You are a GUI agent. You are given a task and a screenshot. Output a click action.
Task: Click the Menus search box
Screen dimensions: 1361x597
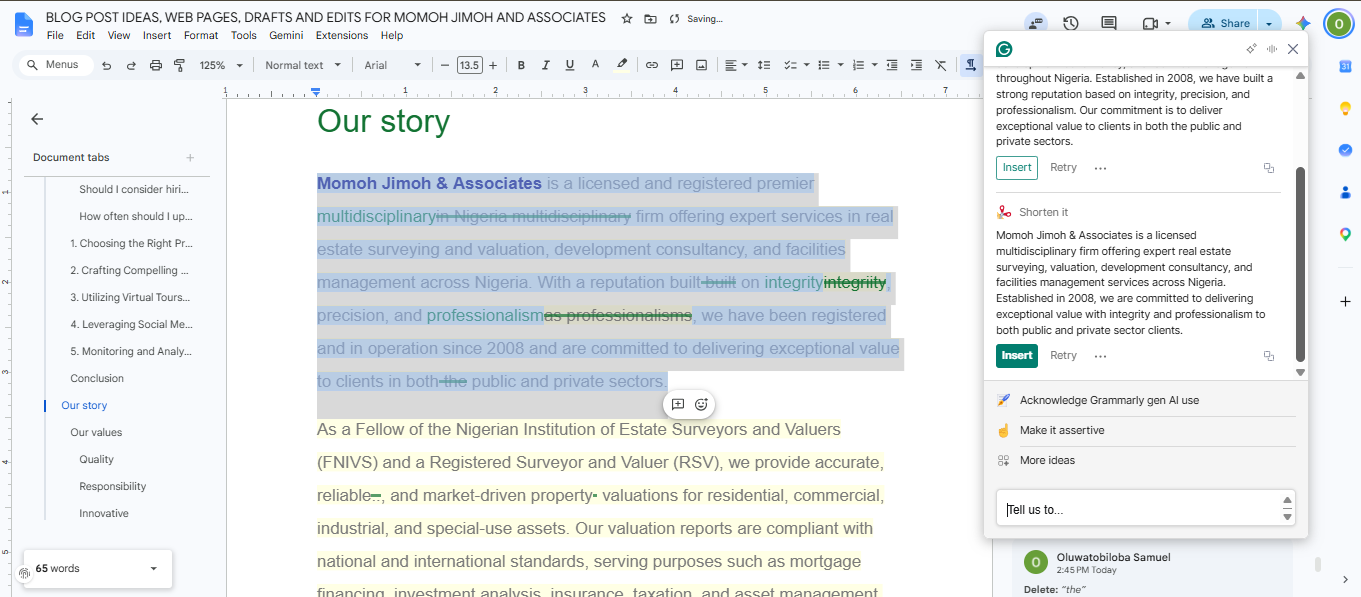click(x=56, y=65)
